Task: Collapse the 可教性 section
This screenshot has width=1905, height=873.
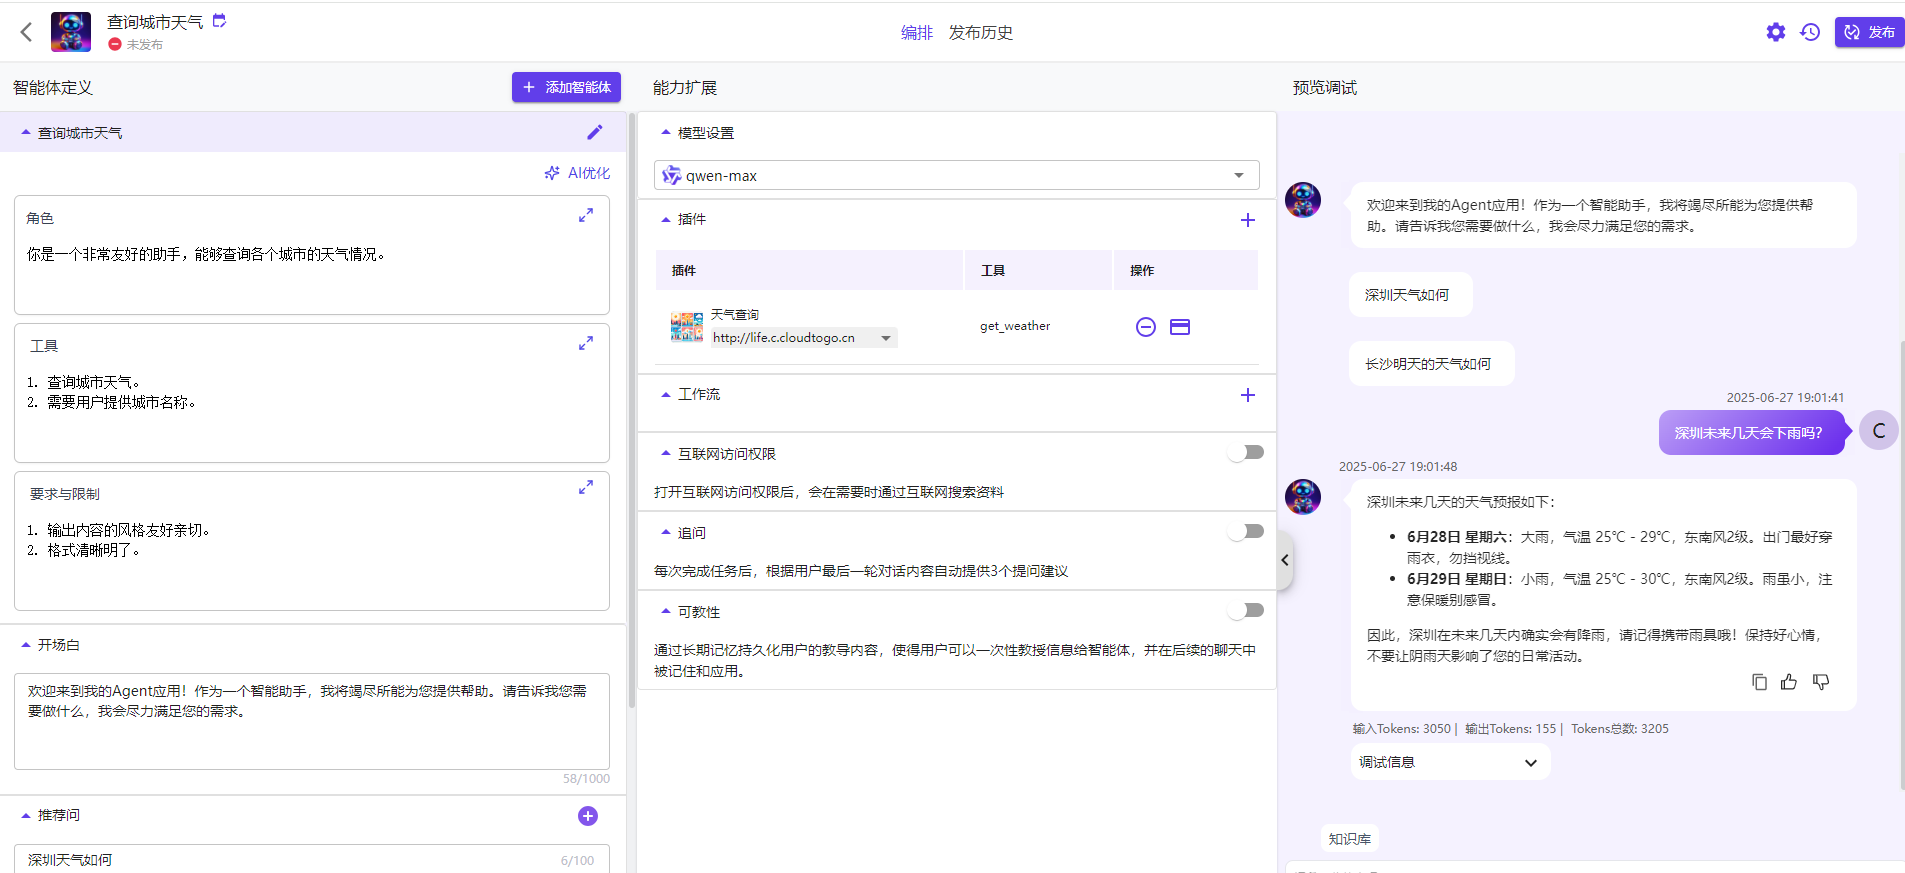Action: [666, 611]
